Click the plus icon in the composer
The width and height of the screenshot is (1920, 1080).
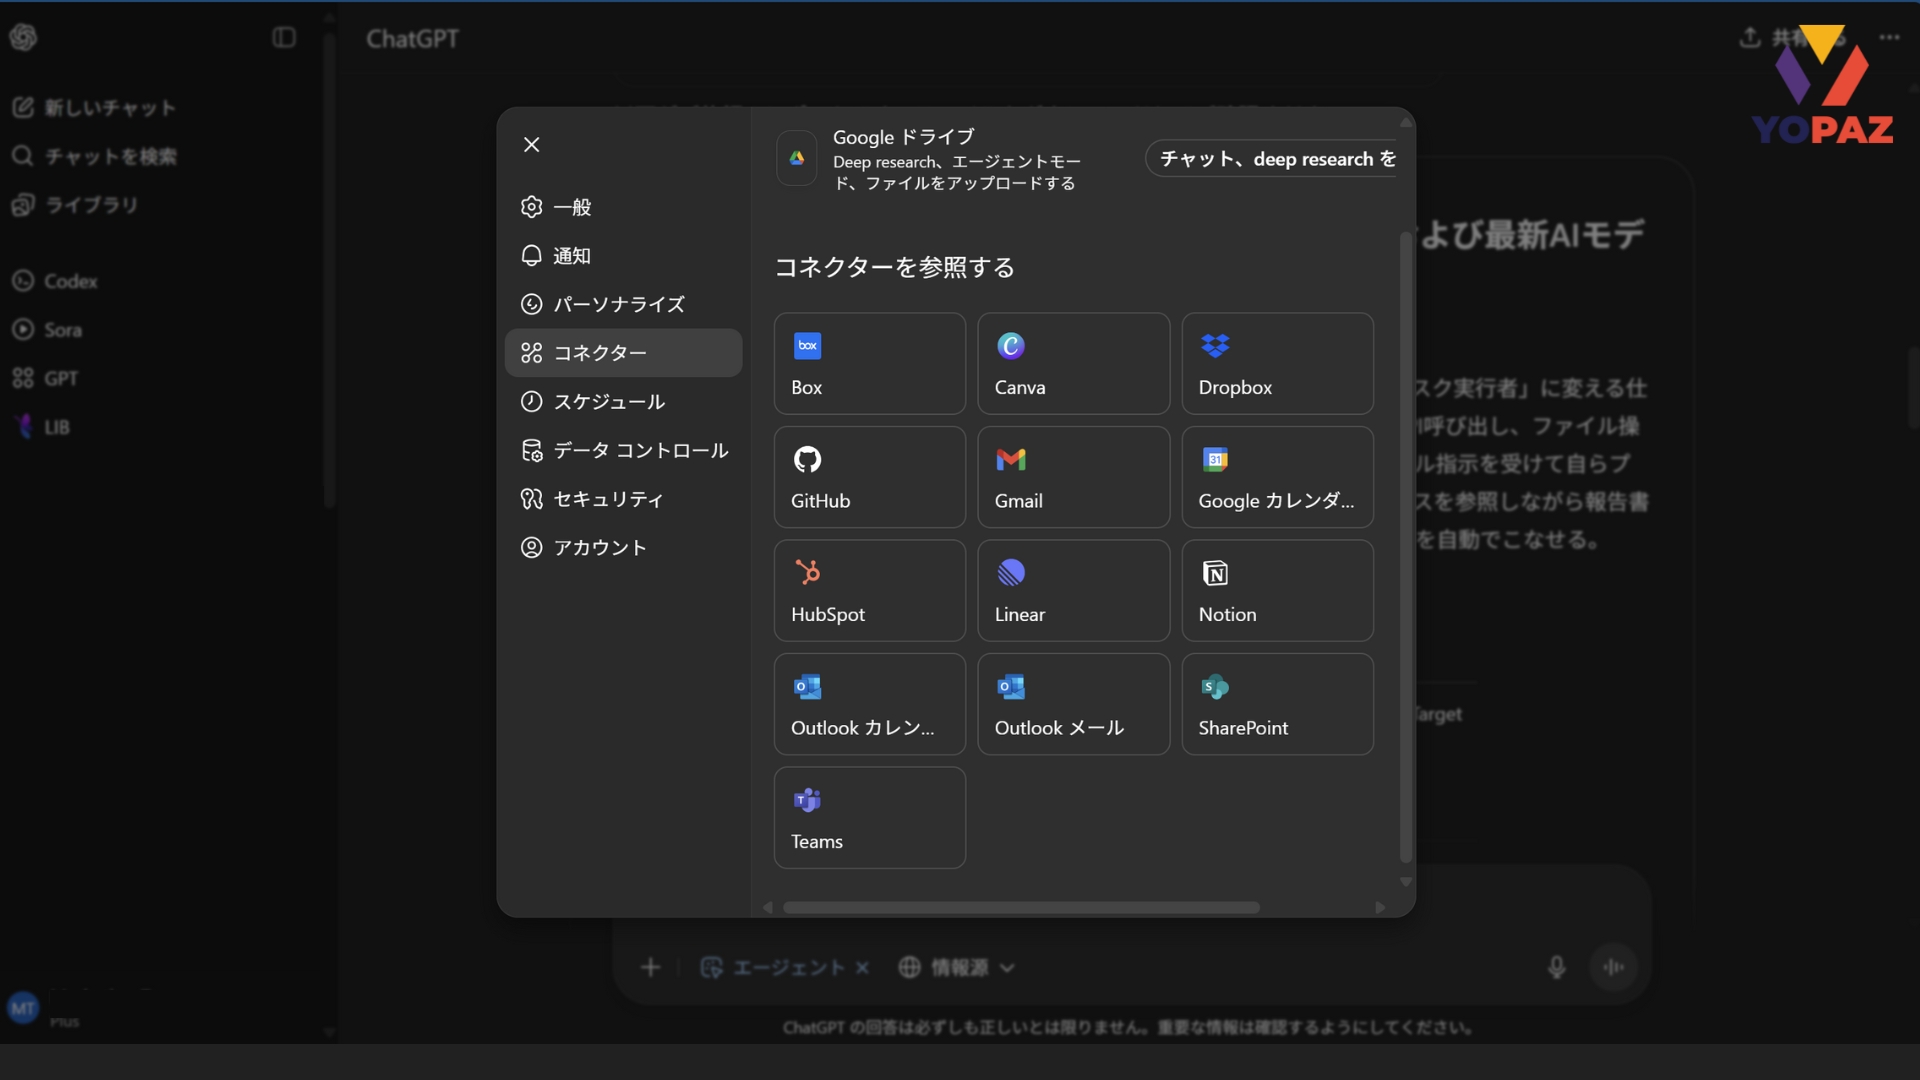(651, 968)
